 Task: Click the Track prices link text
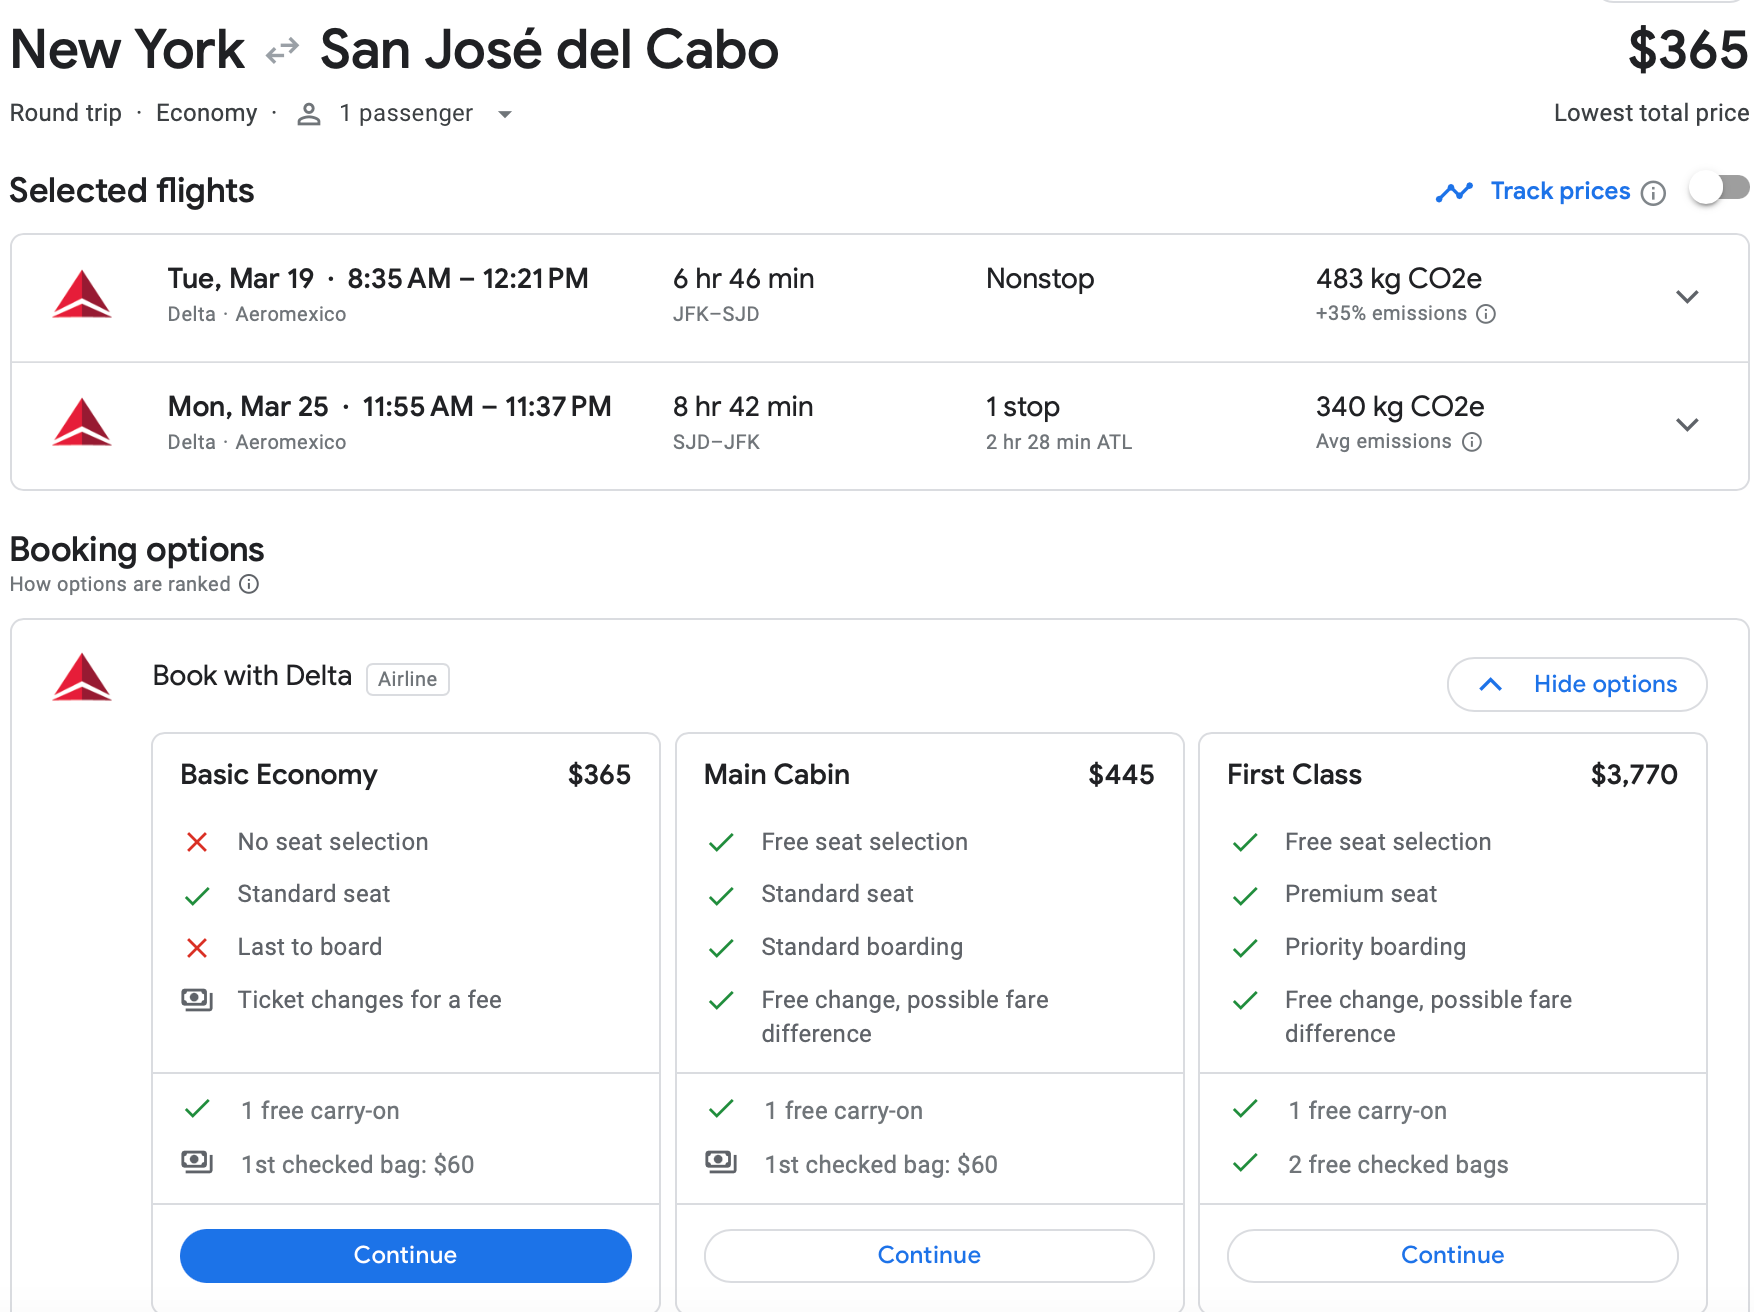pyautogui.click(x=1560, y=191)
